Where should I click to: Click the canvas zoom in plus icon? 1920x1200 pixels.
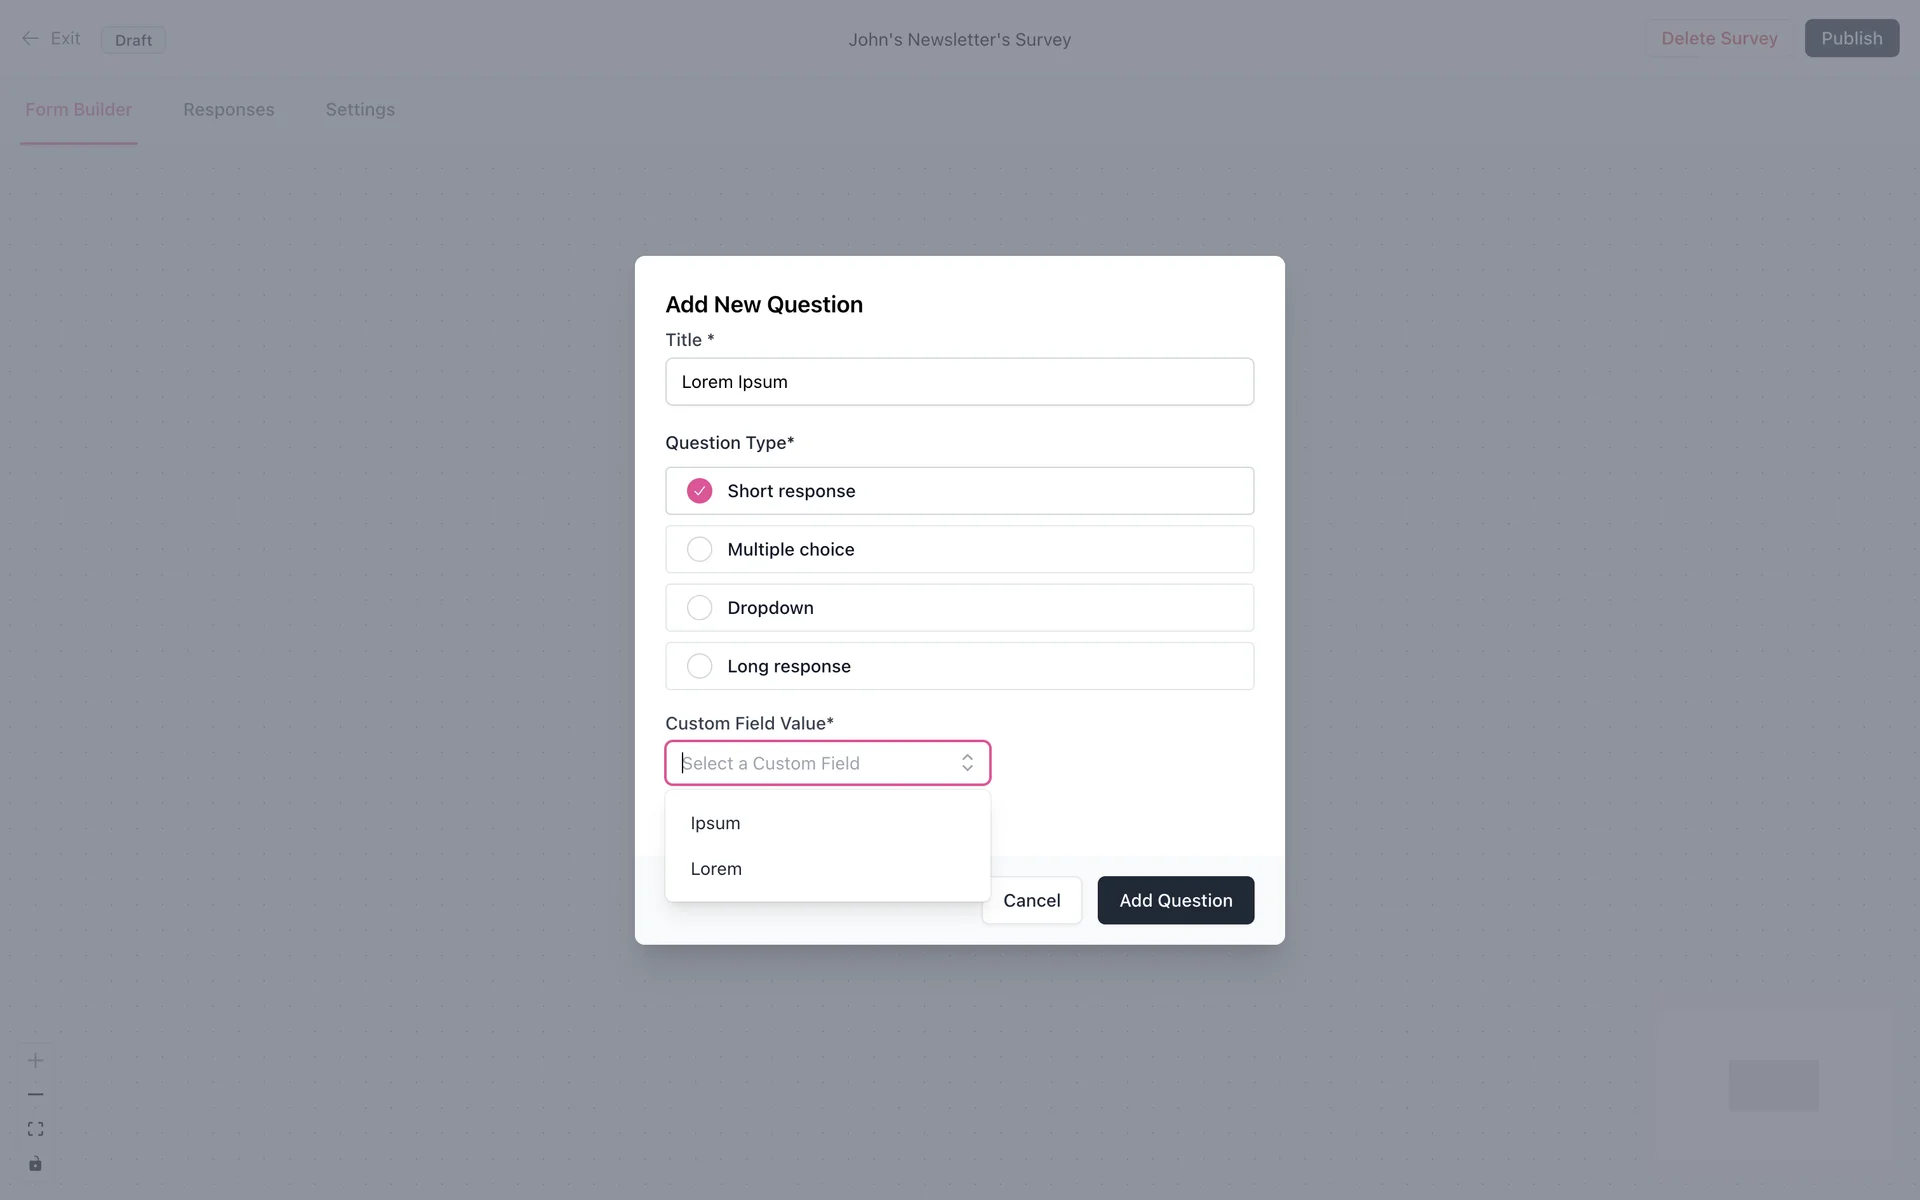tap(35, 1060)
